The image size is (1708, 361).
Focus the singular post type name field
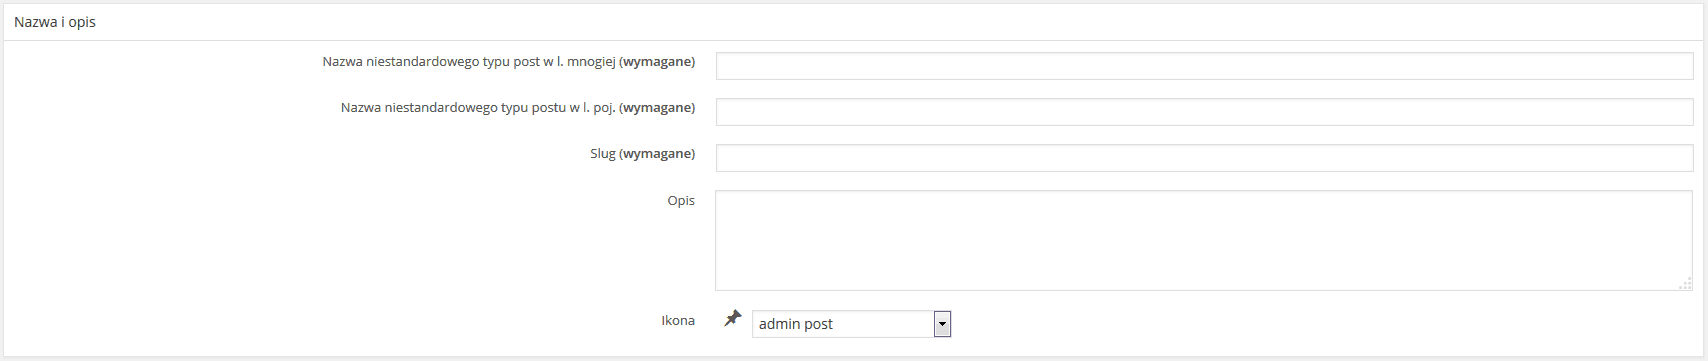pos(1204,112)
